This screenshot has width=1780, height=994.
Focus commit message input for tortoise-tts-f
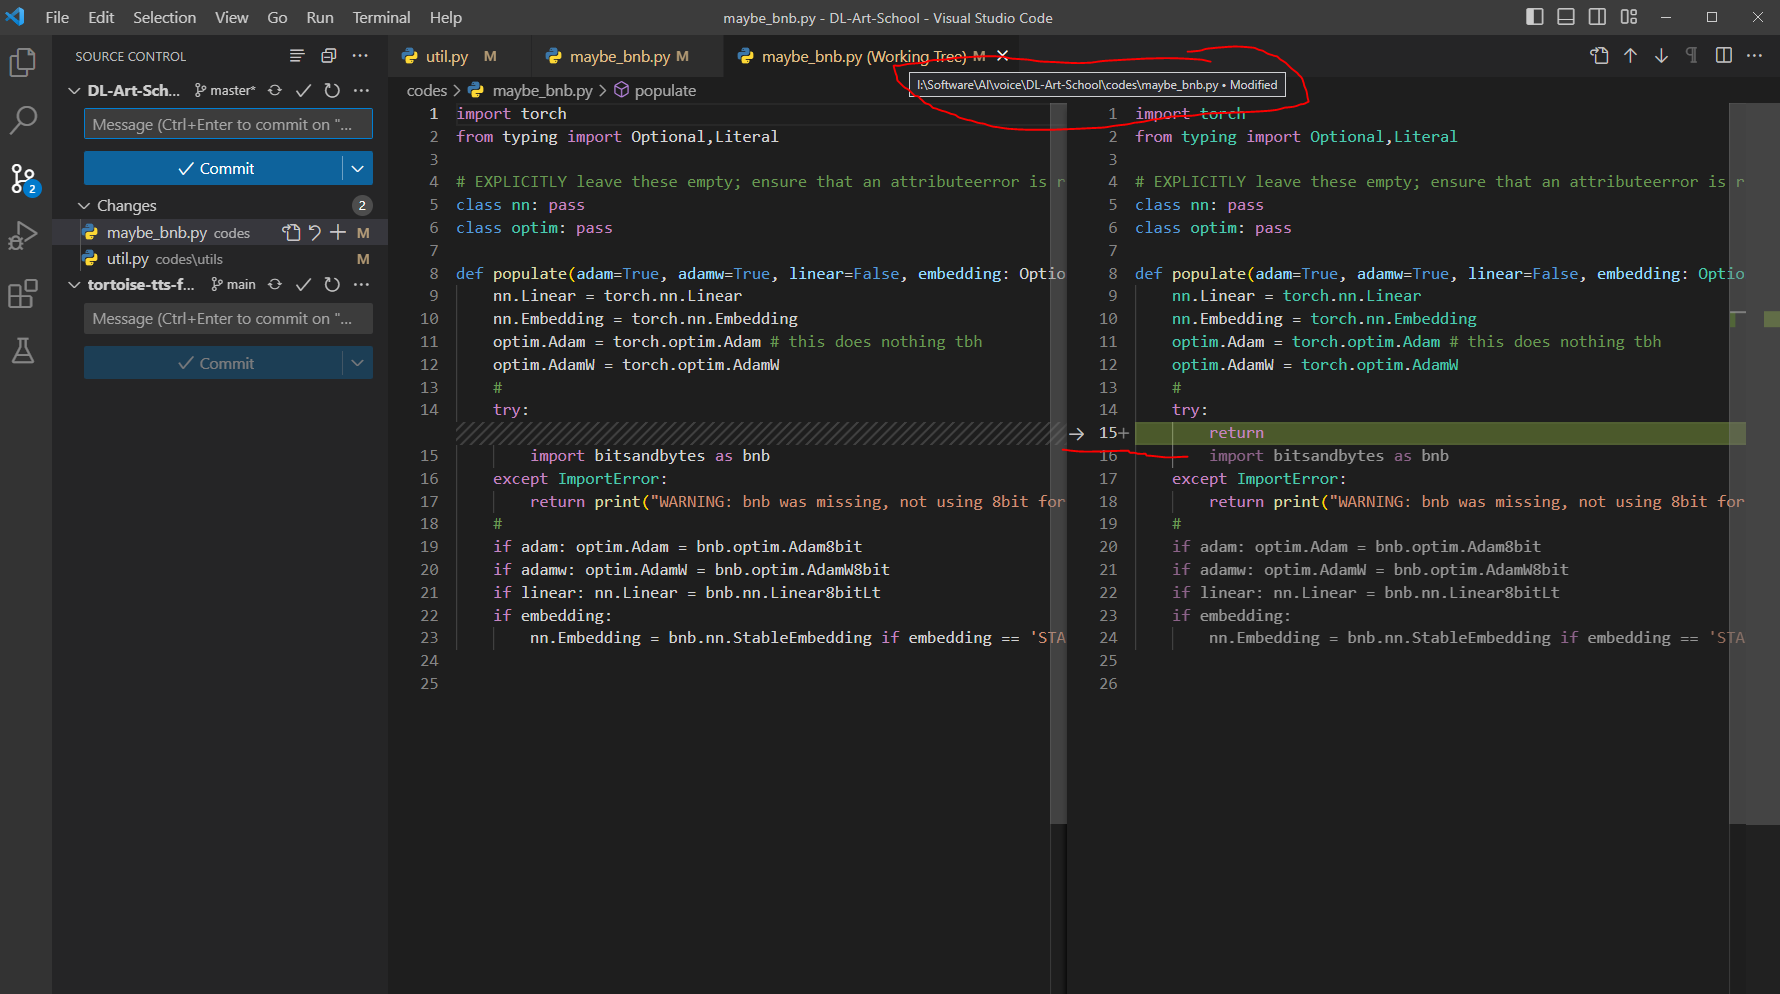tap(228, 318)
